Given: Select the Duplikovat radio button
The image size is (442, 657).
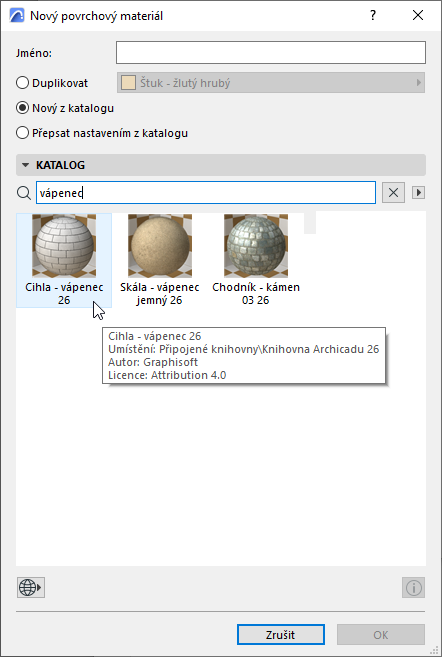Looking at the screenshot, I should (22, 83).
